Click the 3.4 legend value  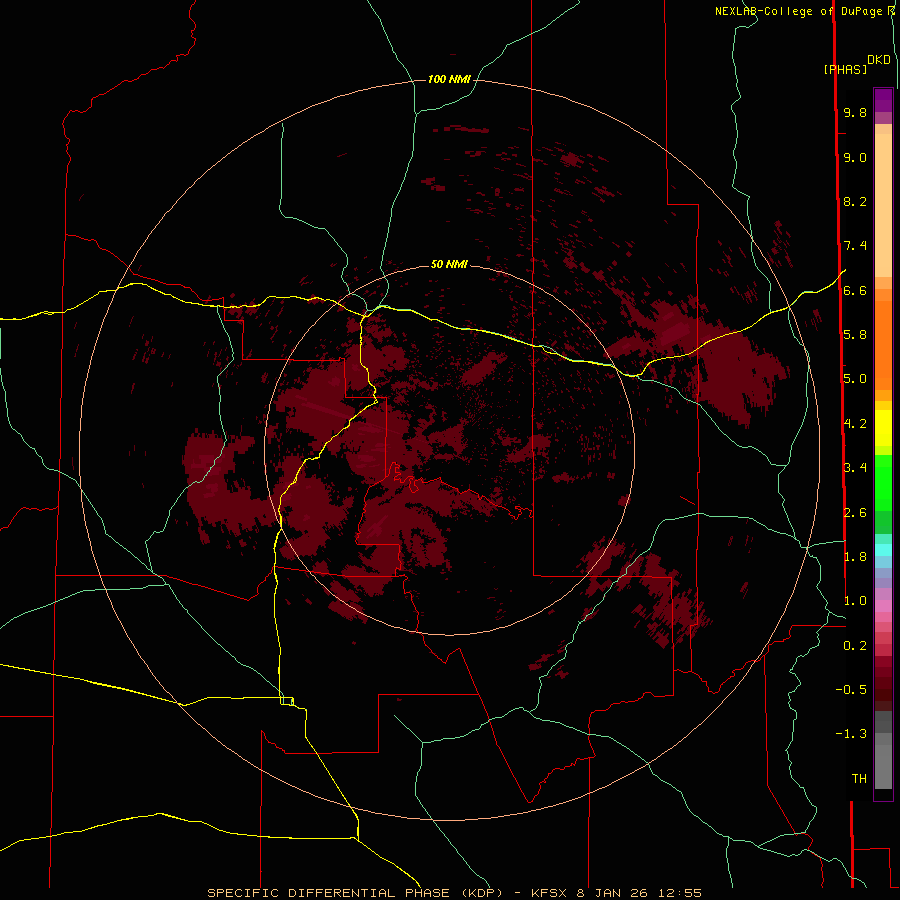[855, 468]
